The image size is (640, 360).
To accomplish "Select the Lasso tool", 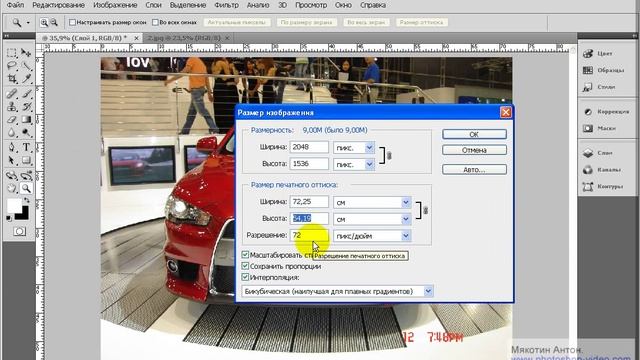I will click(x=11, y=66).
